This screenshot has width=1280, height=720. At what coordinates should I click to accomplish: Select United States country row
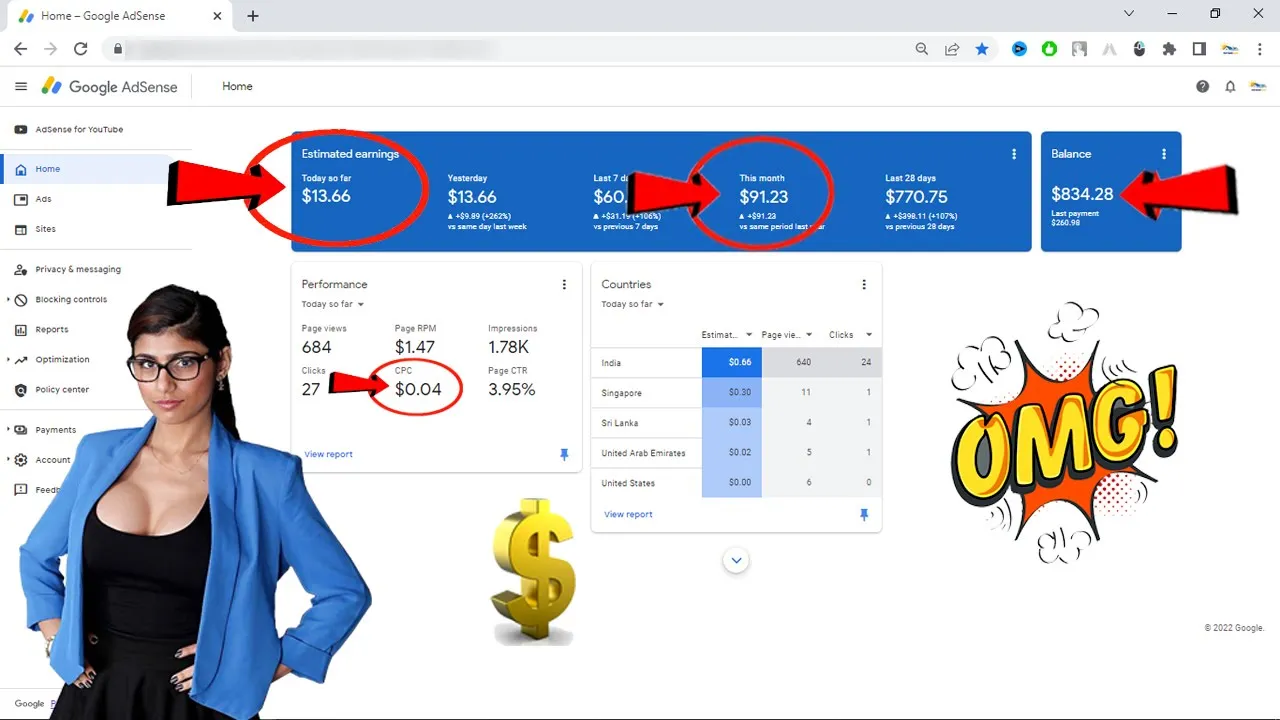[x=737, y=483]
